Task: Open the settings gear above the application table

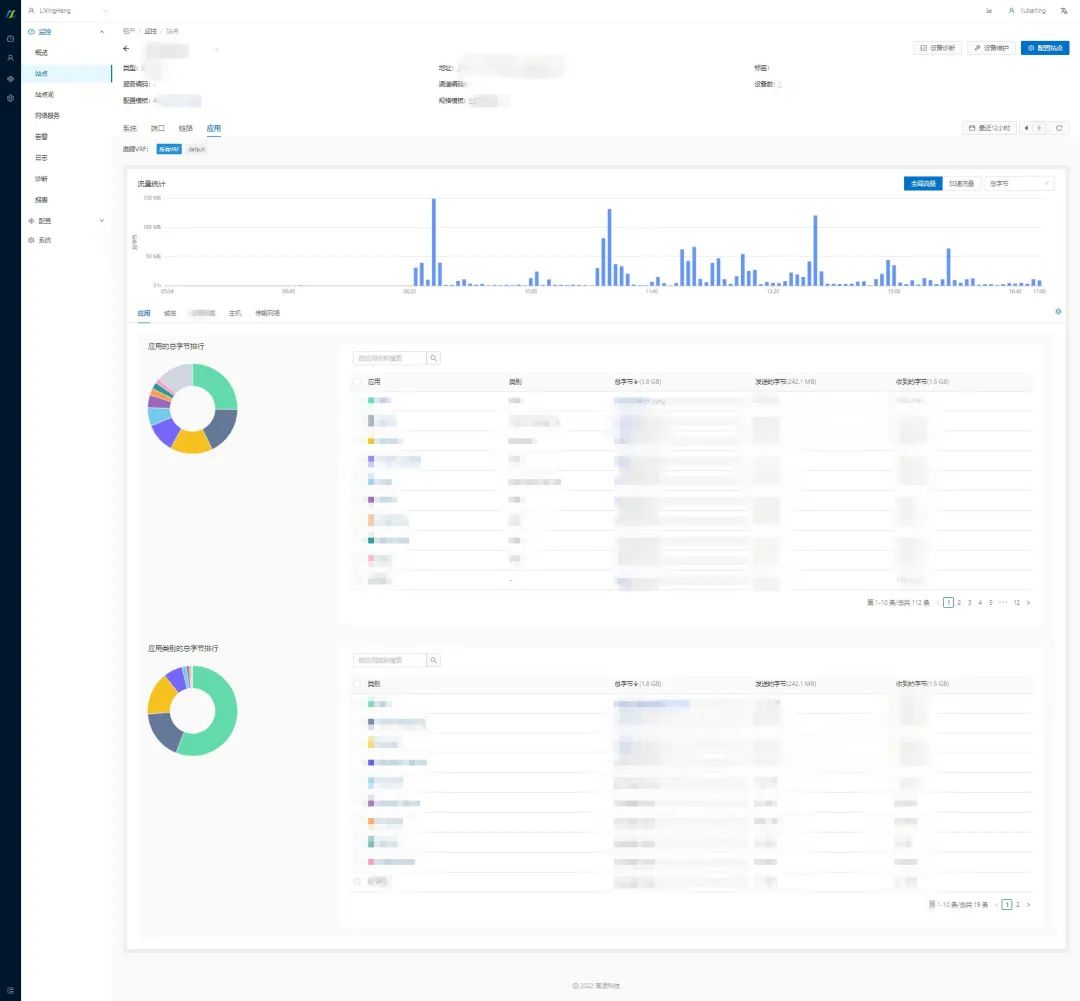Action: pos(1058,312)
